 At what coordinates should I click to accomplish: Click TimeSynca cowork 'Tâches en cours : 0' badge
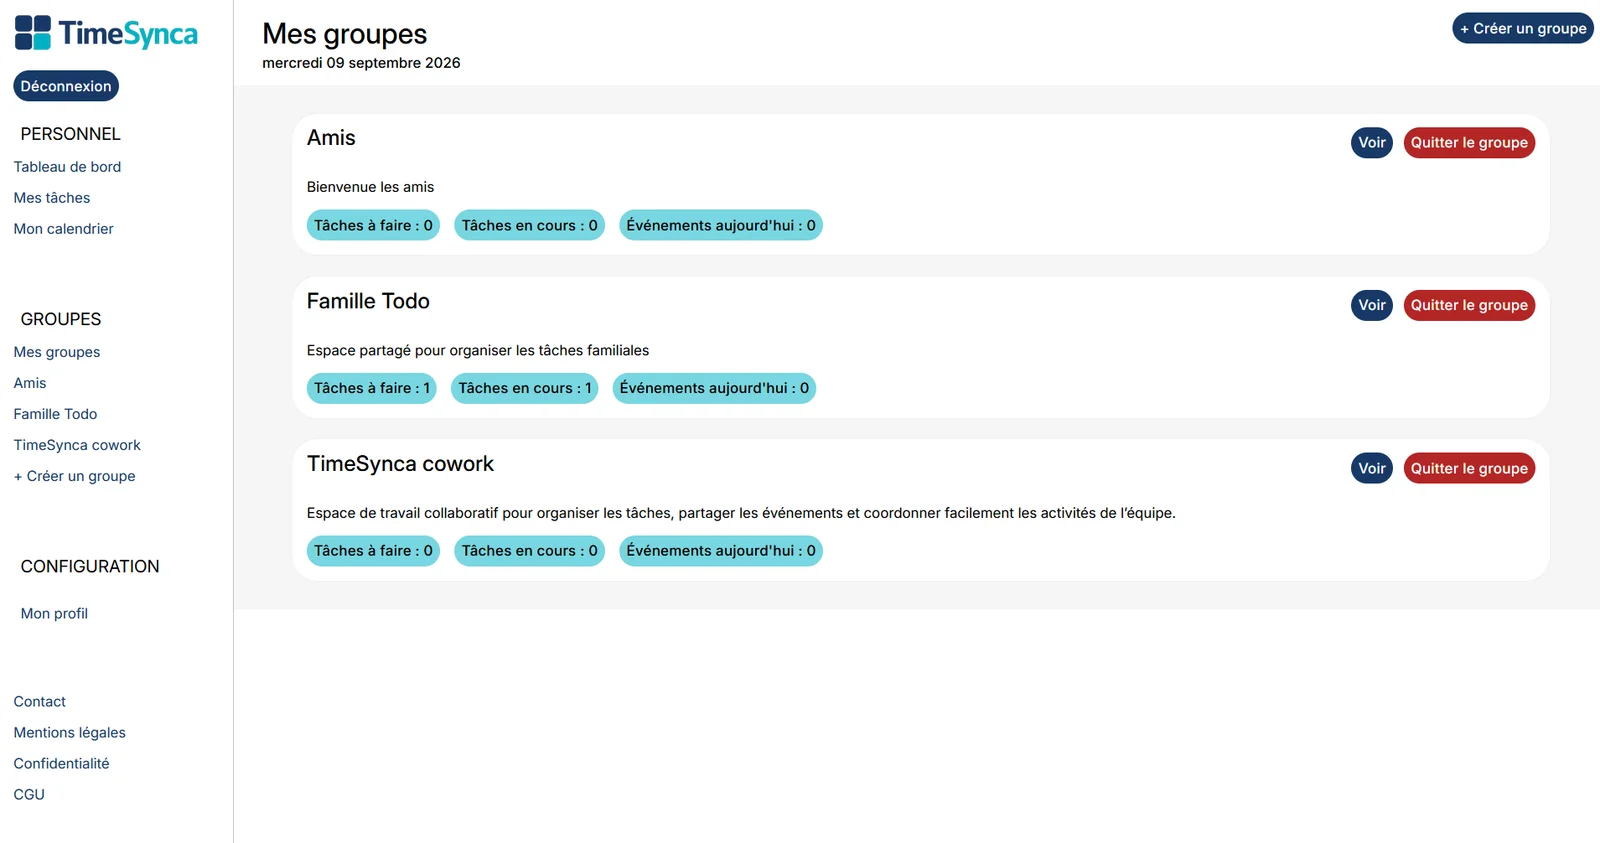529,551
